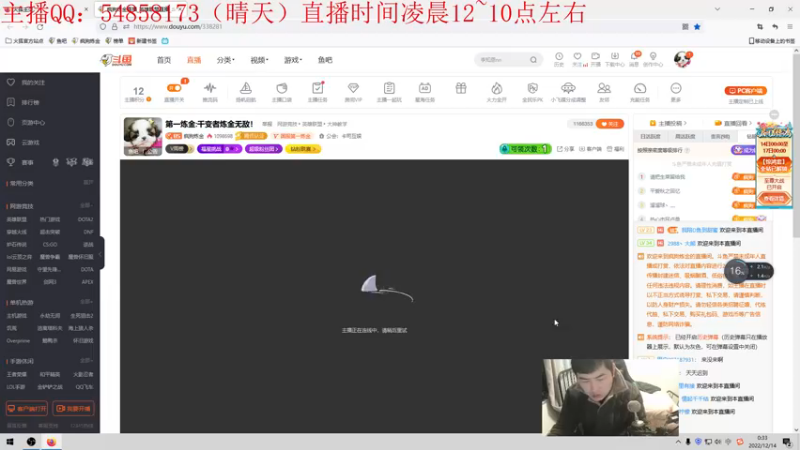
Task: Click the orange 关注 follow button
Action: (x=610, y=124)
